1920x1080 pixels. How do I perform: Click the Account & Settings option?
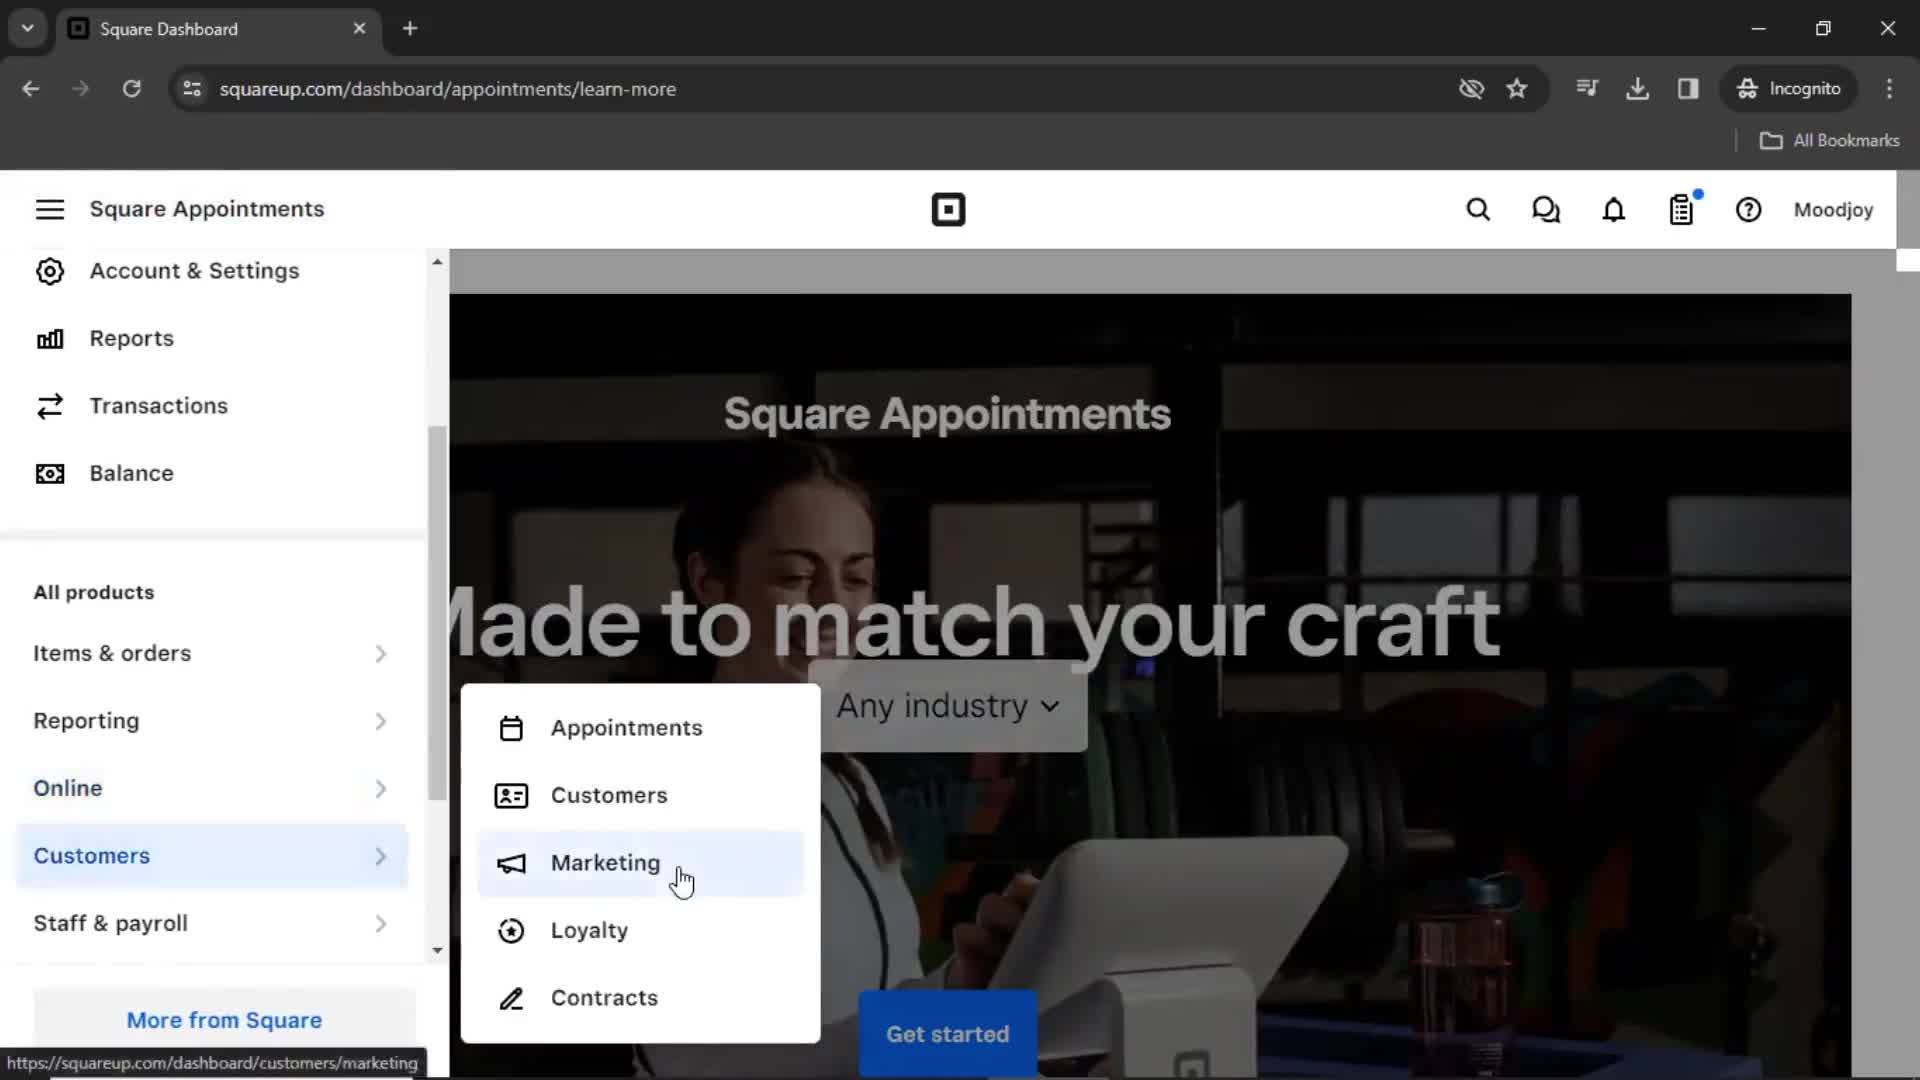click(x=194, y=270)
